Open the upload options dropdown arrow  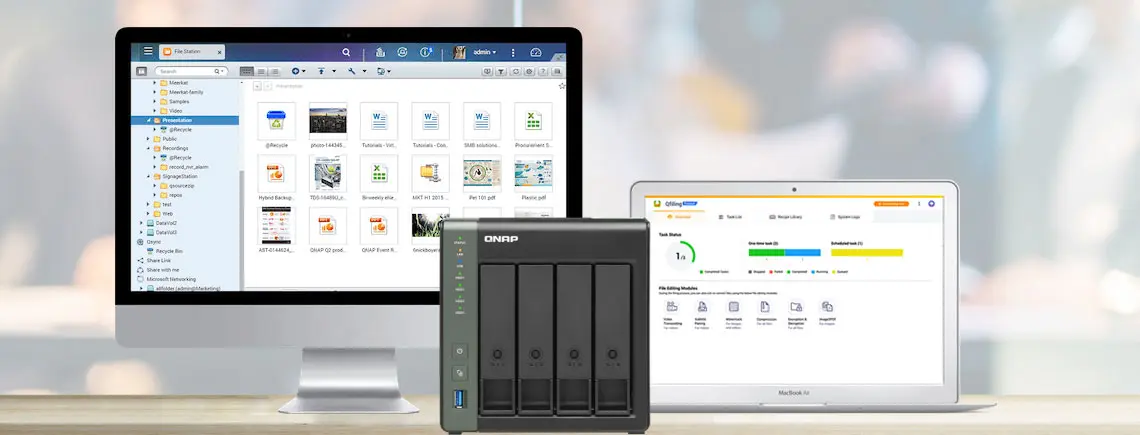click(x=334, y=71)
